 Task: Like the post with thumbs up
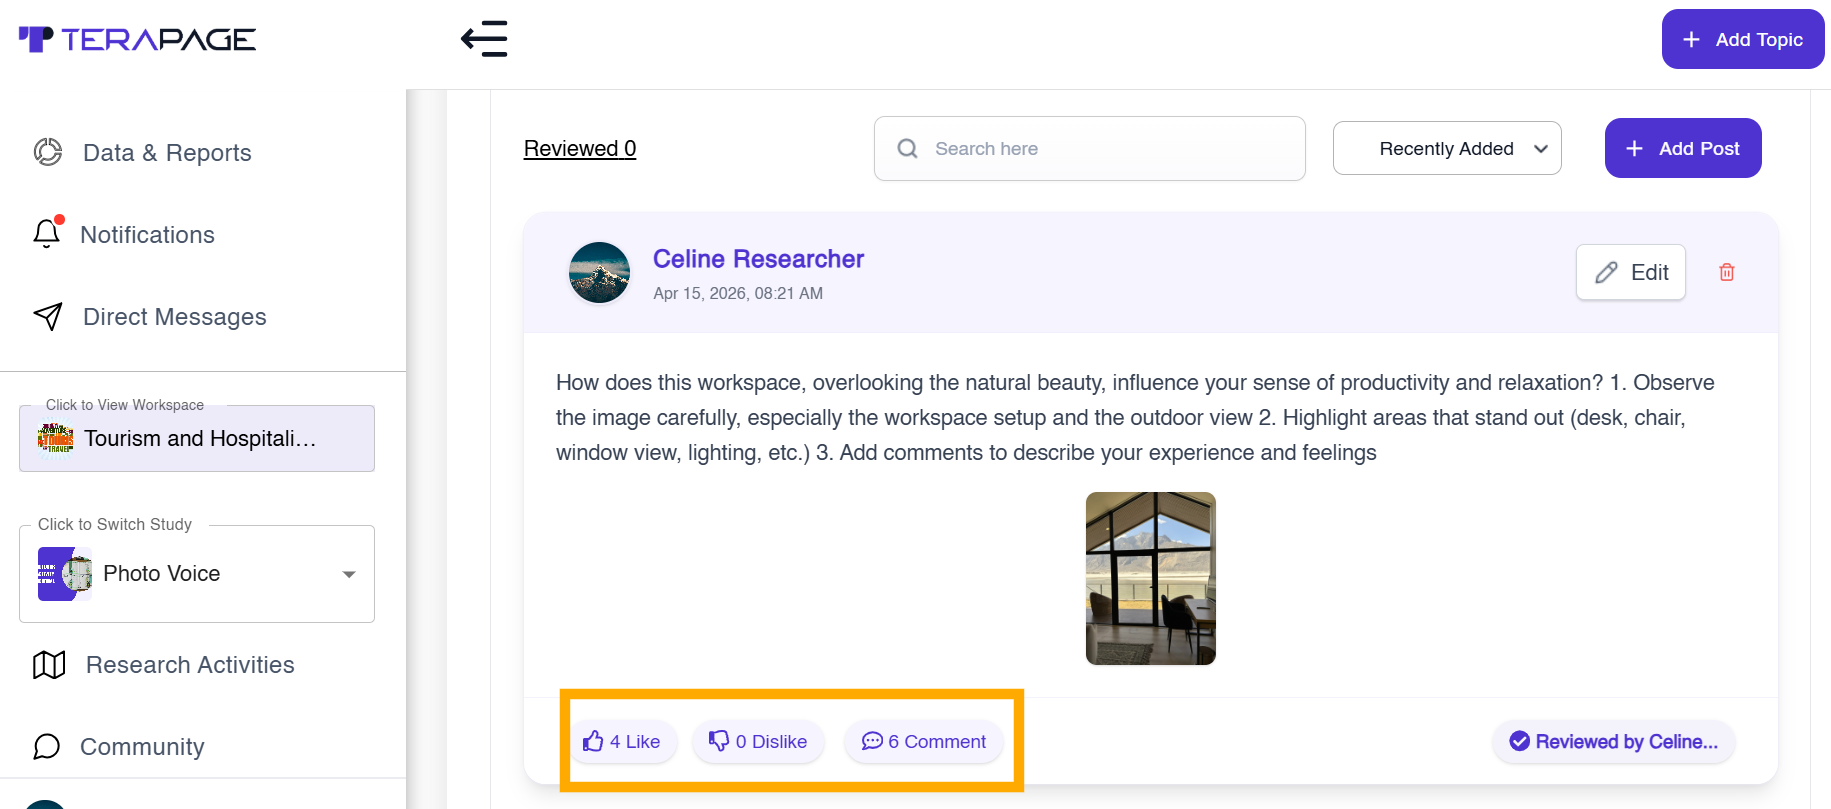[x=622, y=742]
